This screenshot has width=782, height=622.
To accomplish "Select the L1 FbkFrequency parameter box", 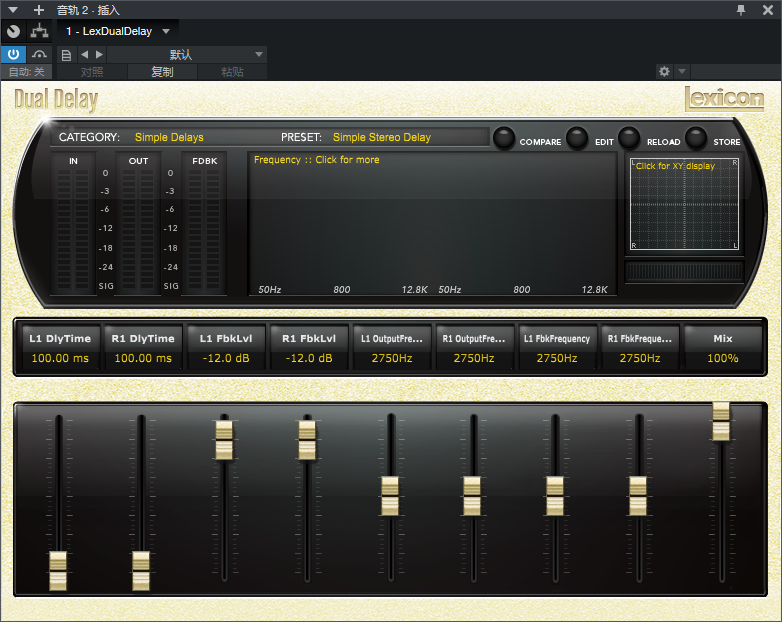I will tap(557, 348).
